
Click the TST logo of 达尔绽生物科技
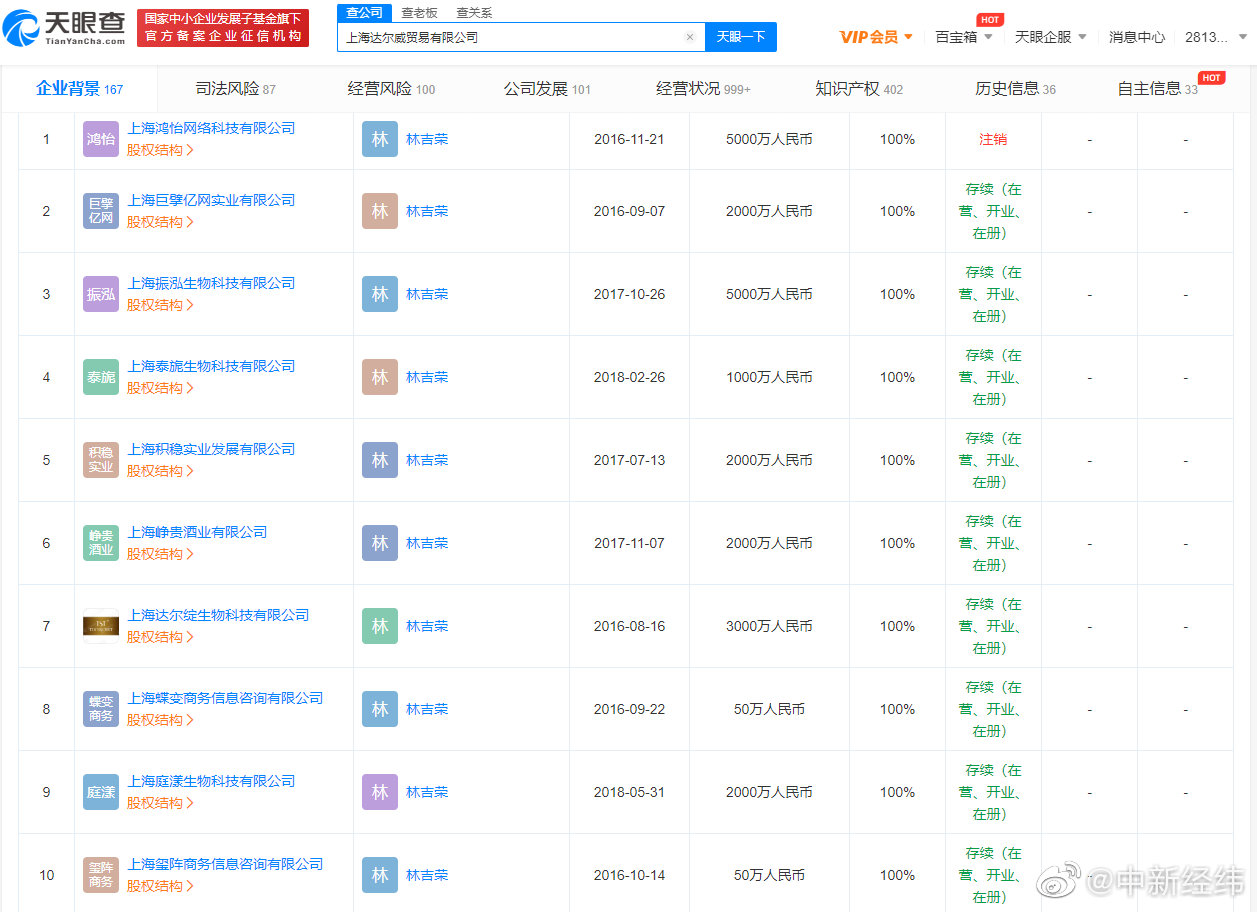(x=100, y=625)
